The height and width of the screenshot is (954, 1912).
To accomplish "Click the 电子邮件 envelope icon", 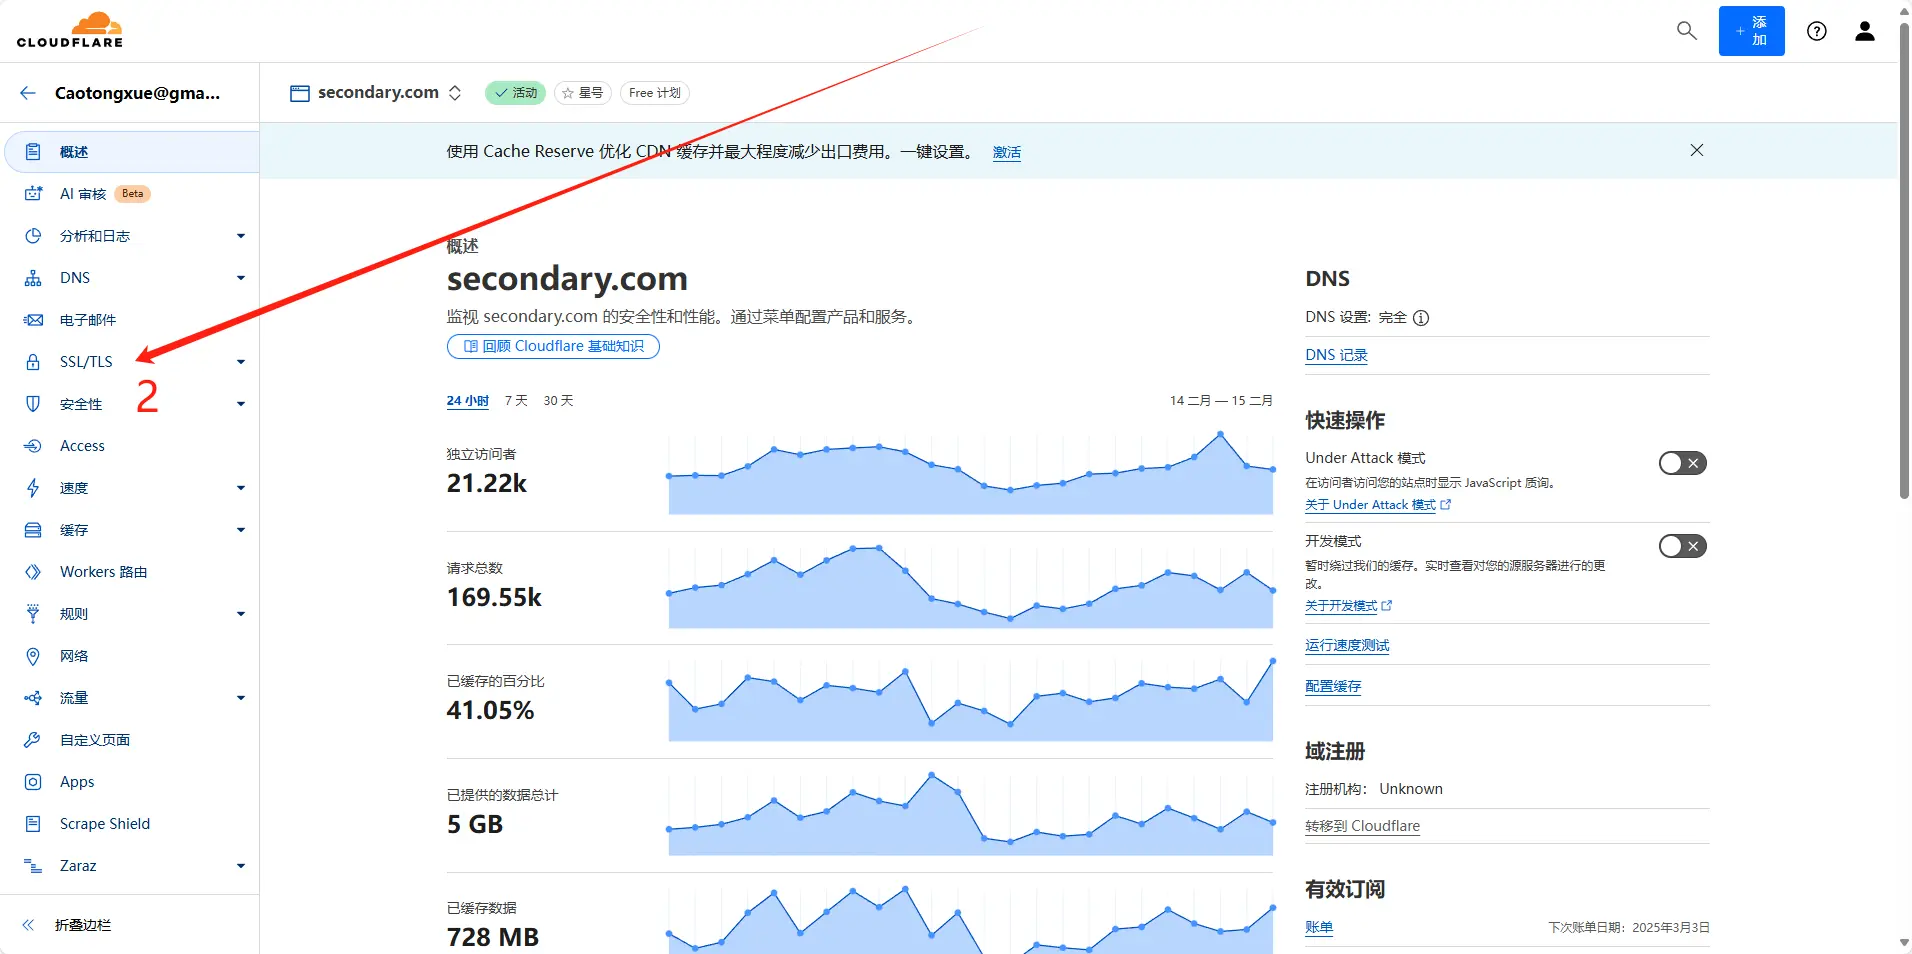I will [33, 320].
